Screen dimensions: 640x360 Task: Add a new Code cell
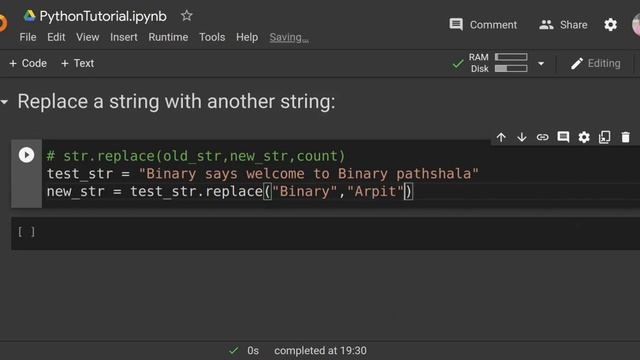tap(28, 63)
